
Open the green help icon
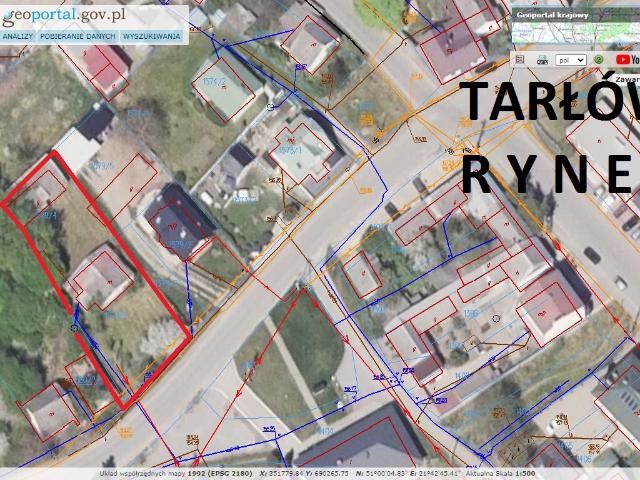[598, 60]
